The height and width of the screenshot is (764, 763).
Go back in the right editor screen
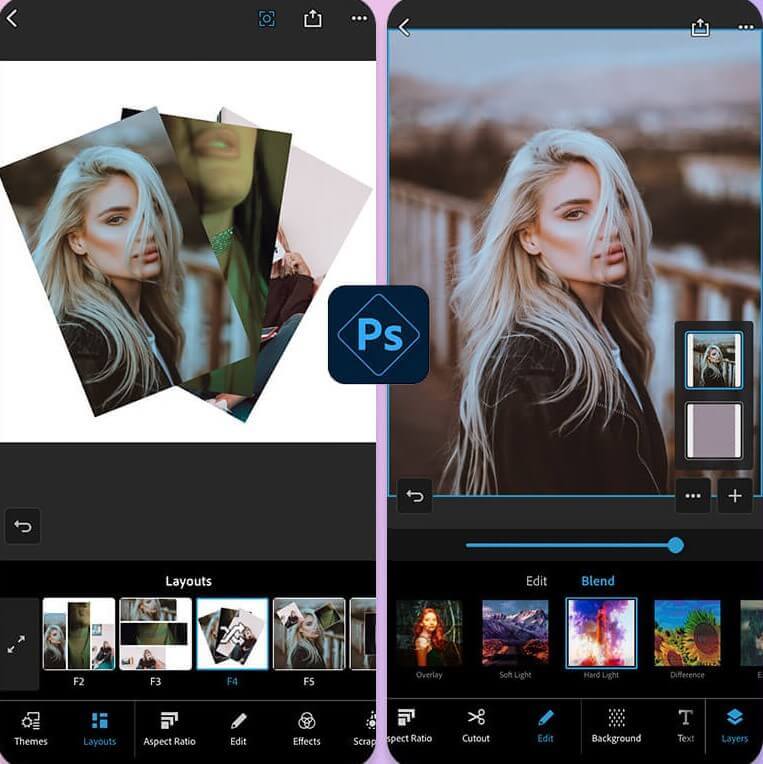(404, 27)
